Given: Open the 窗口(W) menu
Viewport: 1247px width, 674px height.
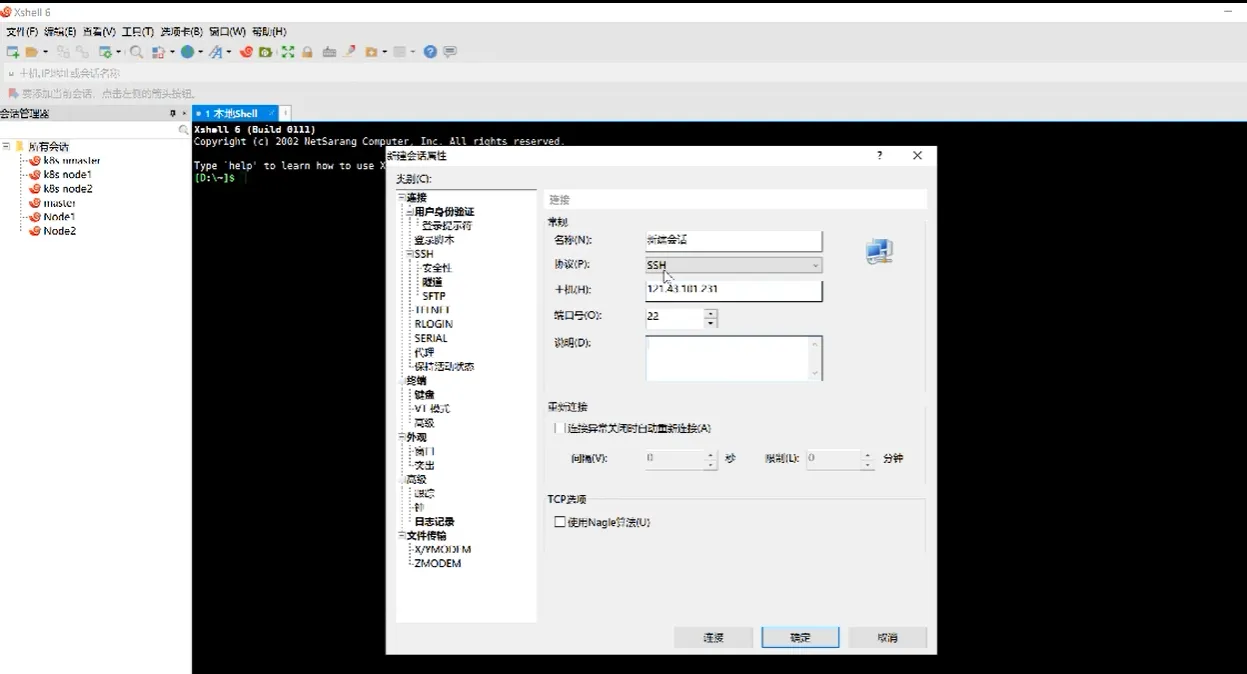Looking at the screenshot, I should [228, 32].
